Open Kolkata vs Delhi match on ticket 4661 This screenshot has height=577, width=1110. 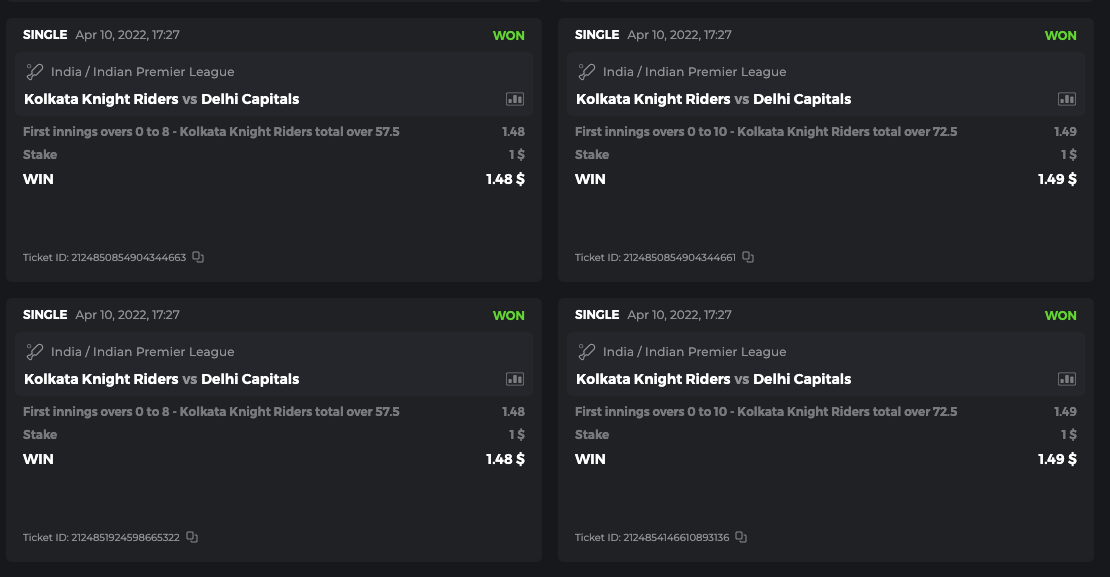coord(713,99)
